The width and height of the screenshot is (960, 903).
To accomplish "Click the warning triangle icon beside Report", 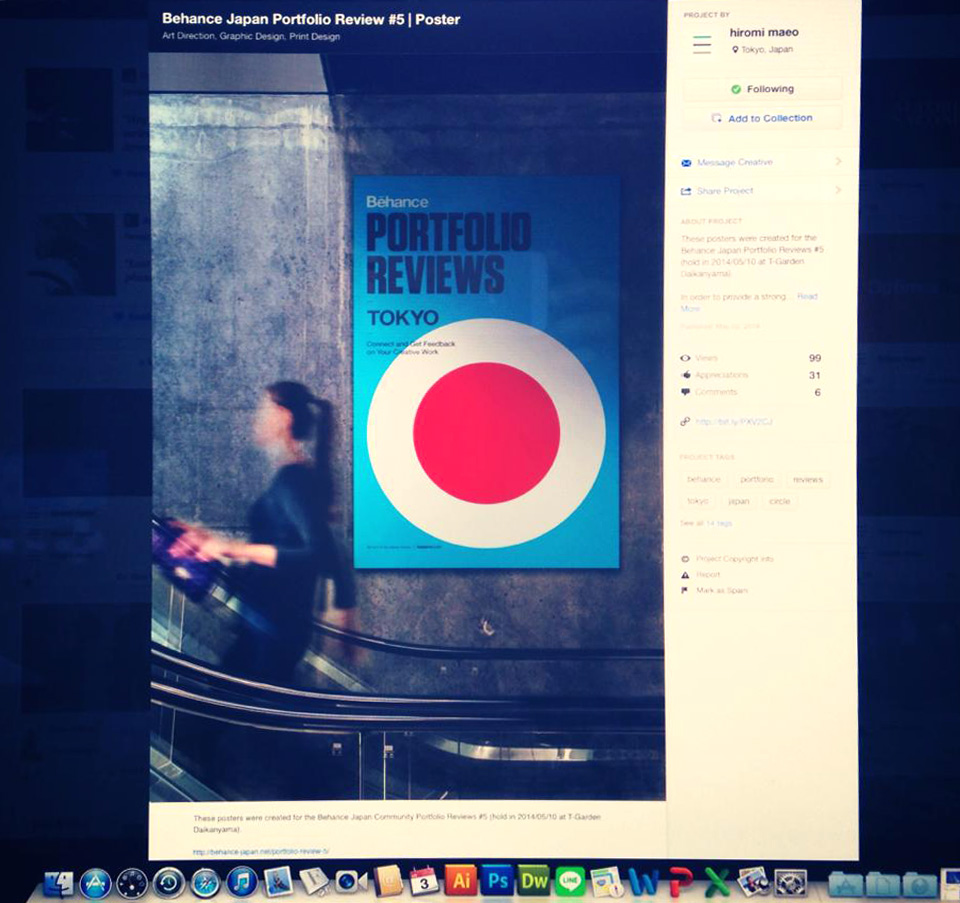I will pos(685,575).
